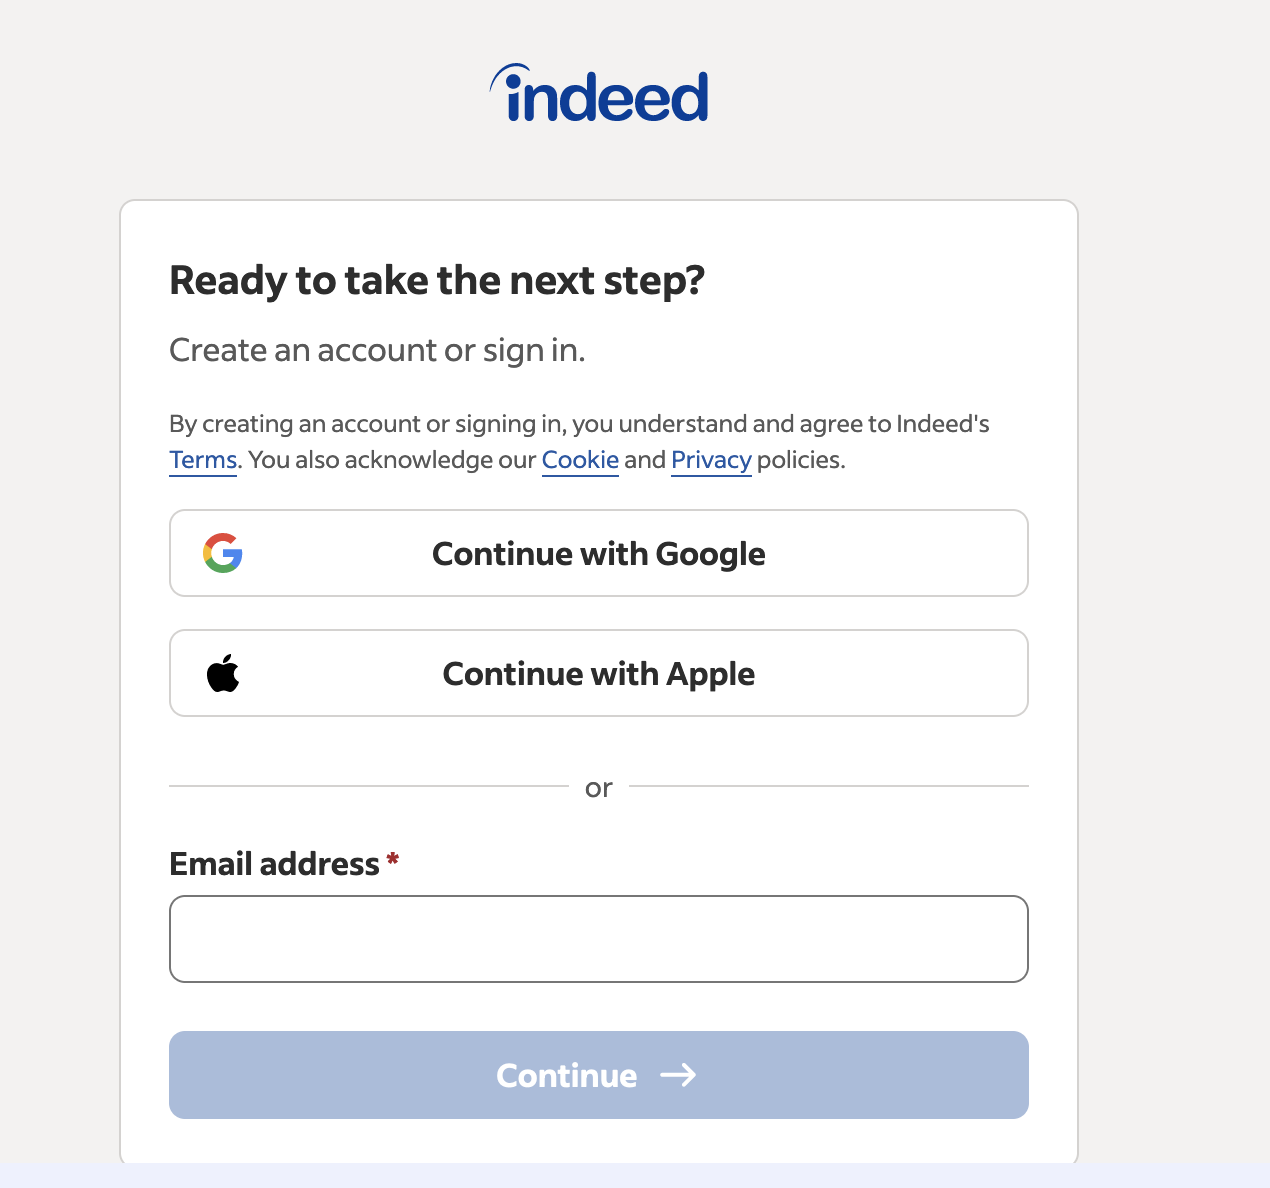The image size is (1270, 1188).
Task: Click the Indeed logo at top
Action: 600,95
